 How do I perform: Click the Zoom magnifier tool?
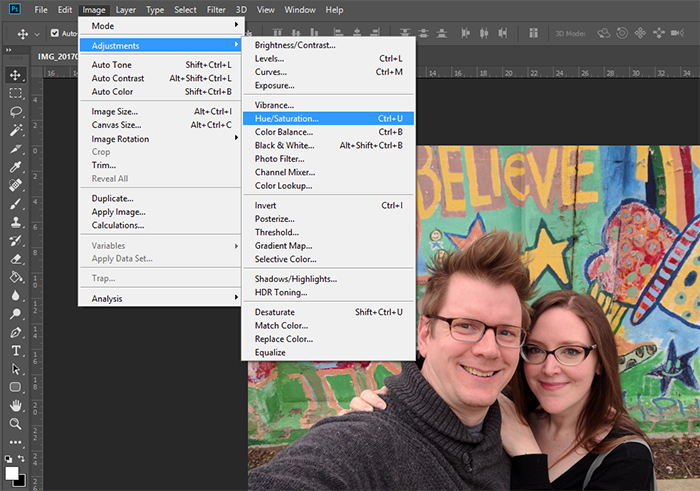click(16, 424)
